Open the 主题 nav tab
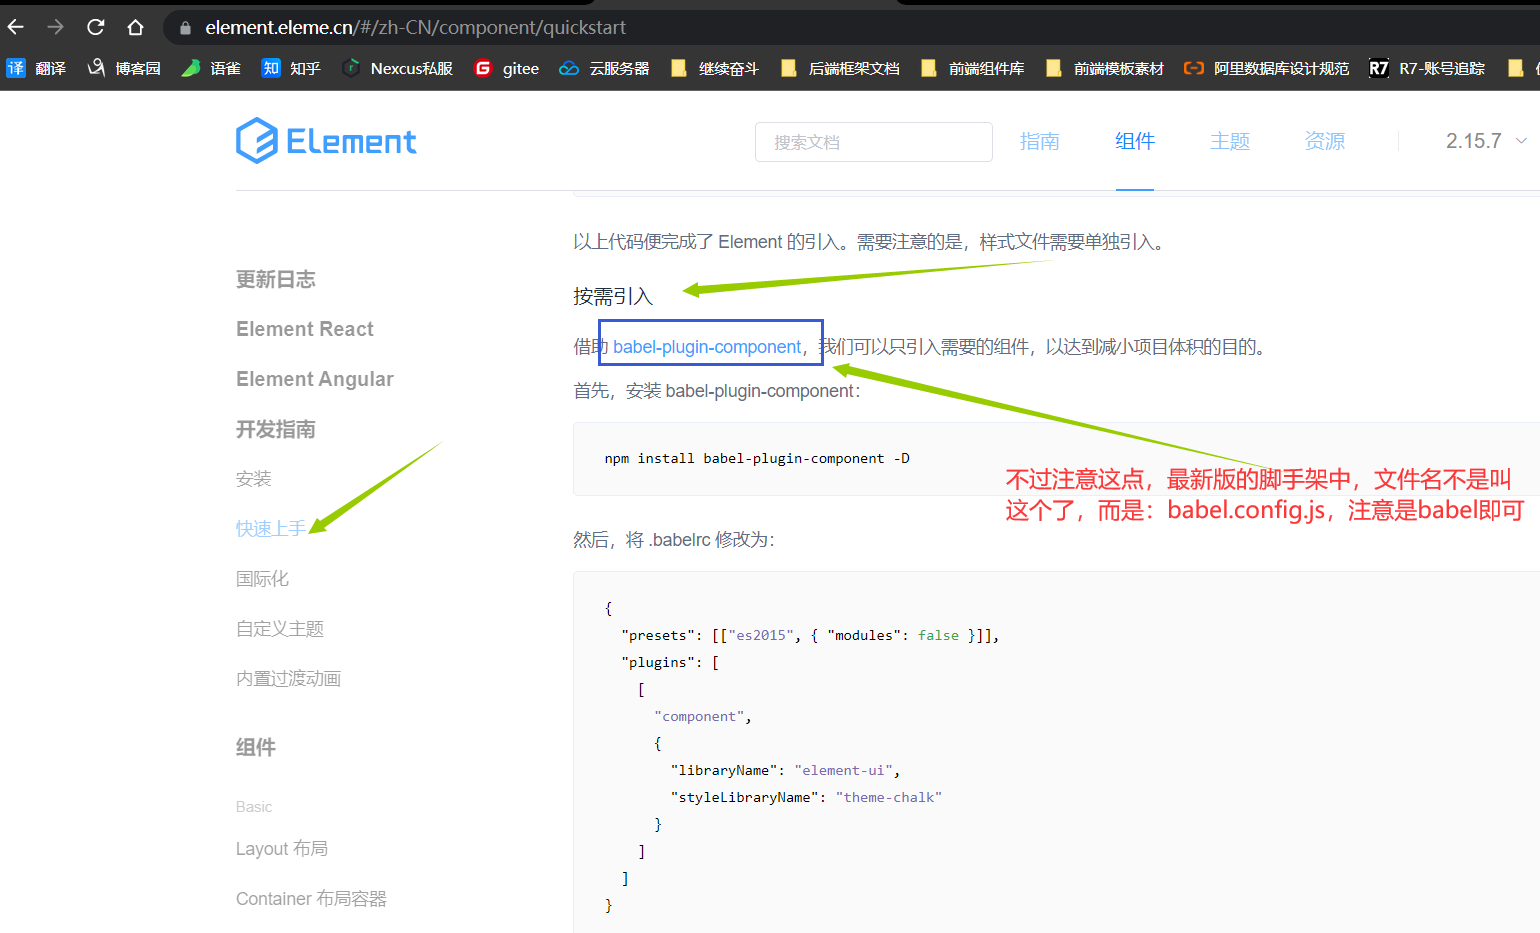 click(1230, 141)
